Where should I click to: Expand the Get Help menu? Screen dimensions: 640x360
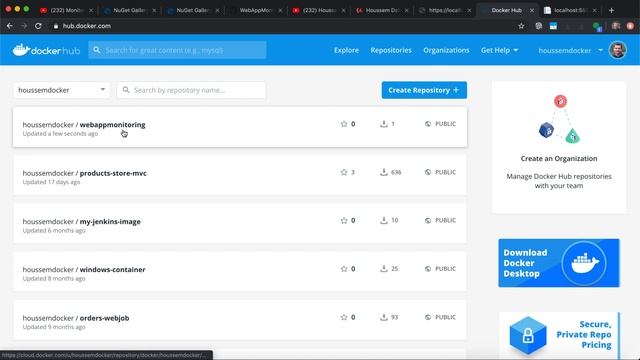click(x=499, y=50)
